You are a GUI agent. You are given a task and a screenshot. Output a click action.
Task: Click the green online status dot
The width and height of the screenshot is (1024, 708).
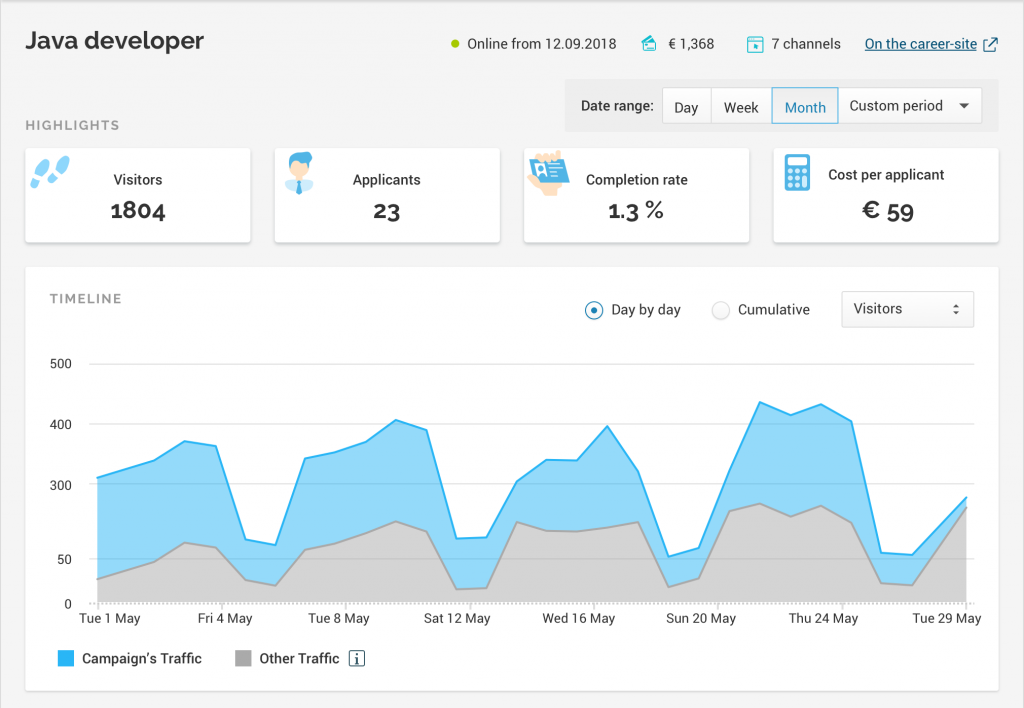coord(455,44)
